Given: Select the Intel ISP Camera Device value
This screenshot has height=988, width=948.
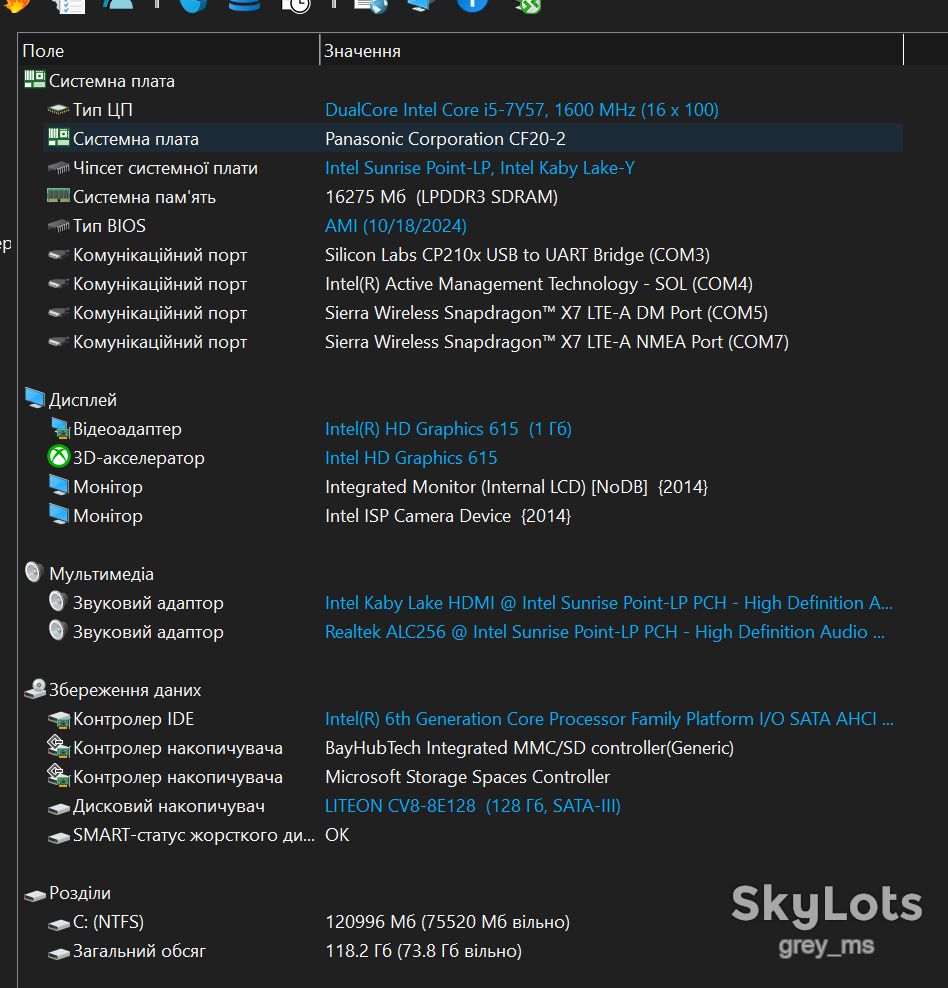Looking at the screenshot, I should point(448,515).
